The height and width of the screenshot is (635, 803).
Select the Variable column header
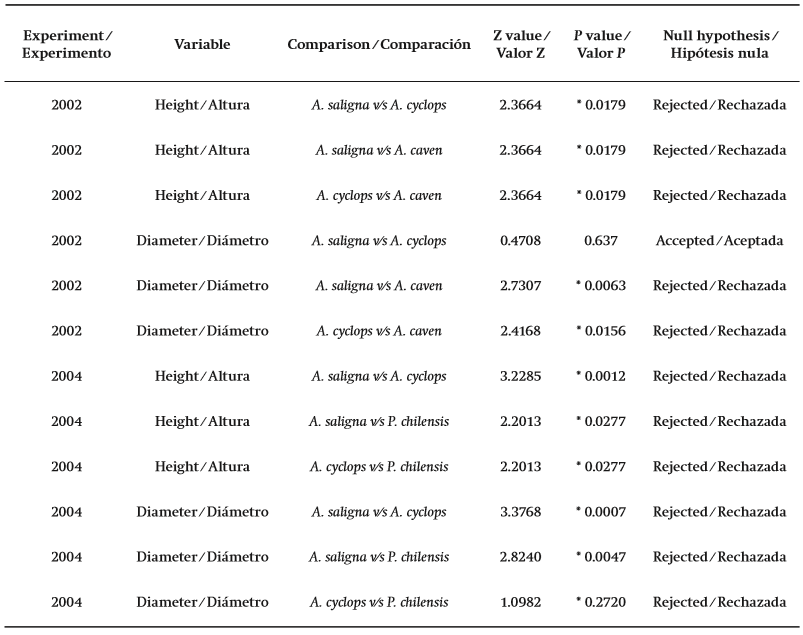click(x=202, y=45)
